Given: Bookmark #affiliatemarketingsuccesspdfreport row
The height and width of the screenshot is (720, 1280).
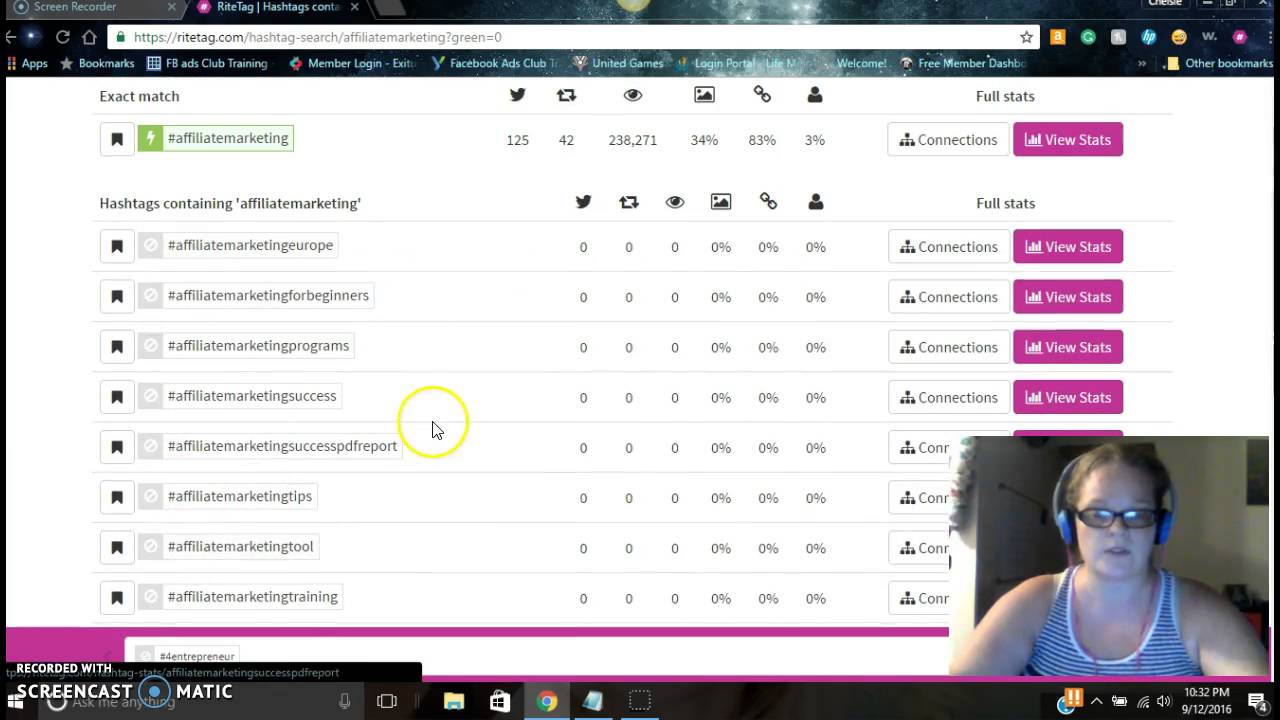Looking at the screenshot, I should click(x=117, y=447).
